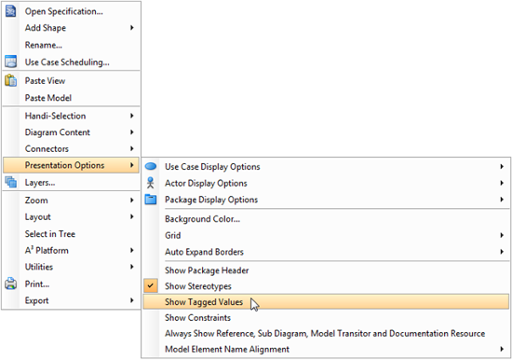Toggle Show Package Header
This screenshot has height=360, width=512.
[x=326, y=270]
